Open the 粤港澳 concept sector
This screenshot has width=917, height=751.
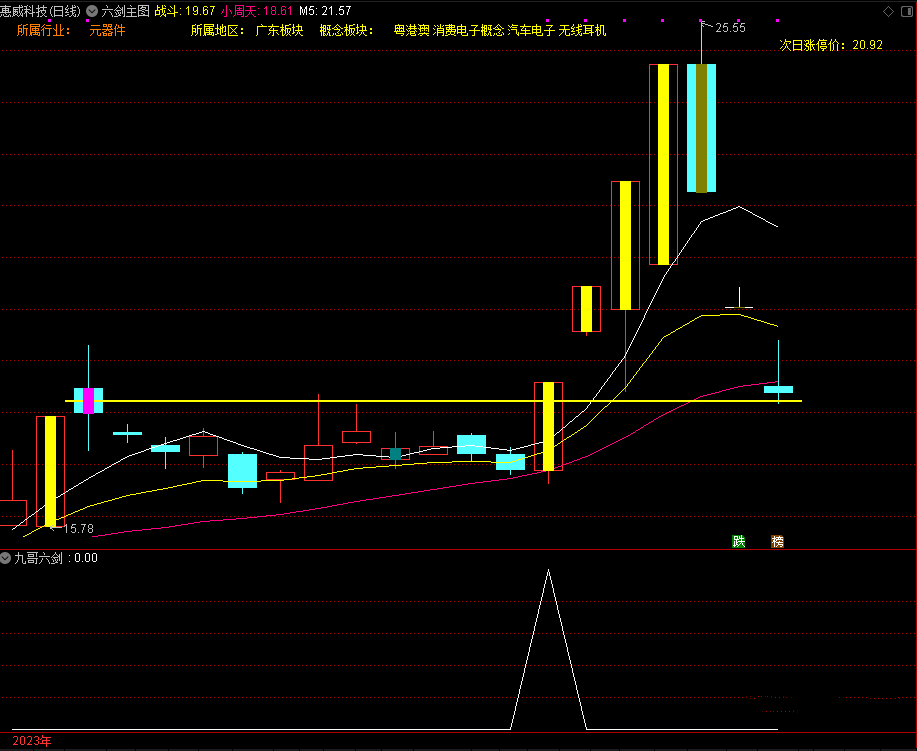pos(411,30)
